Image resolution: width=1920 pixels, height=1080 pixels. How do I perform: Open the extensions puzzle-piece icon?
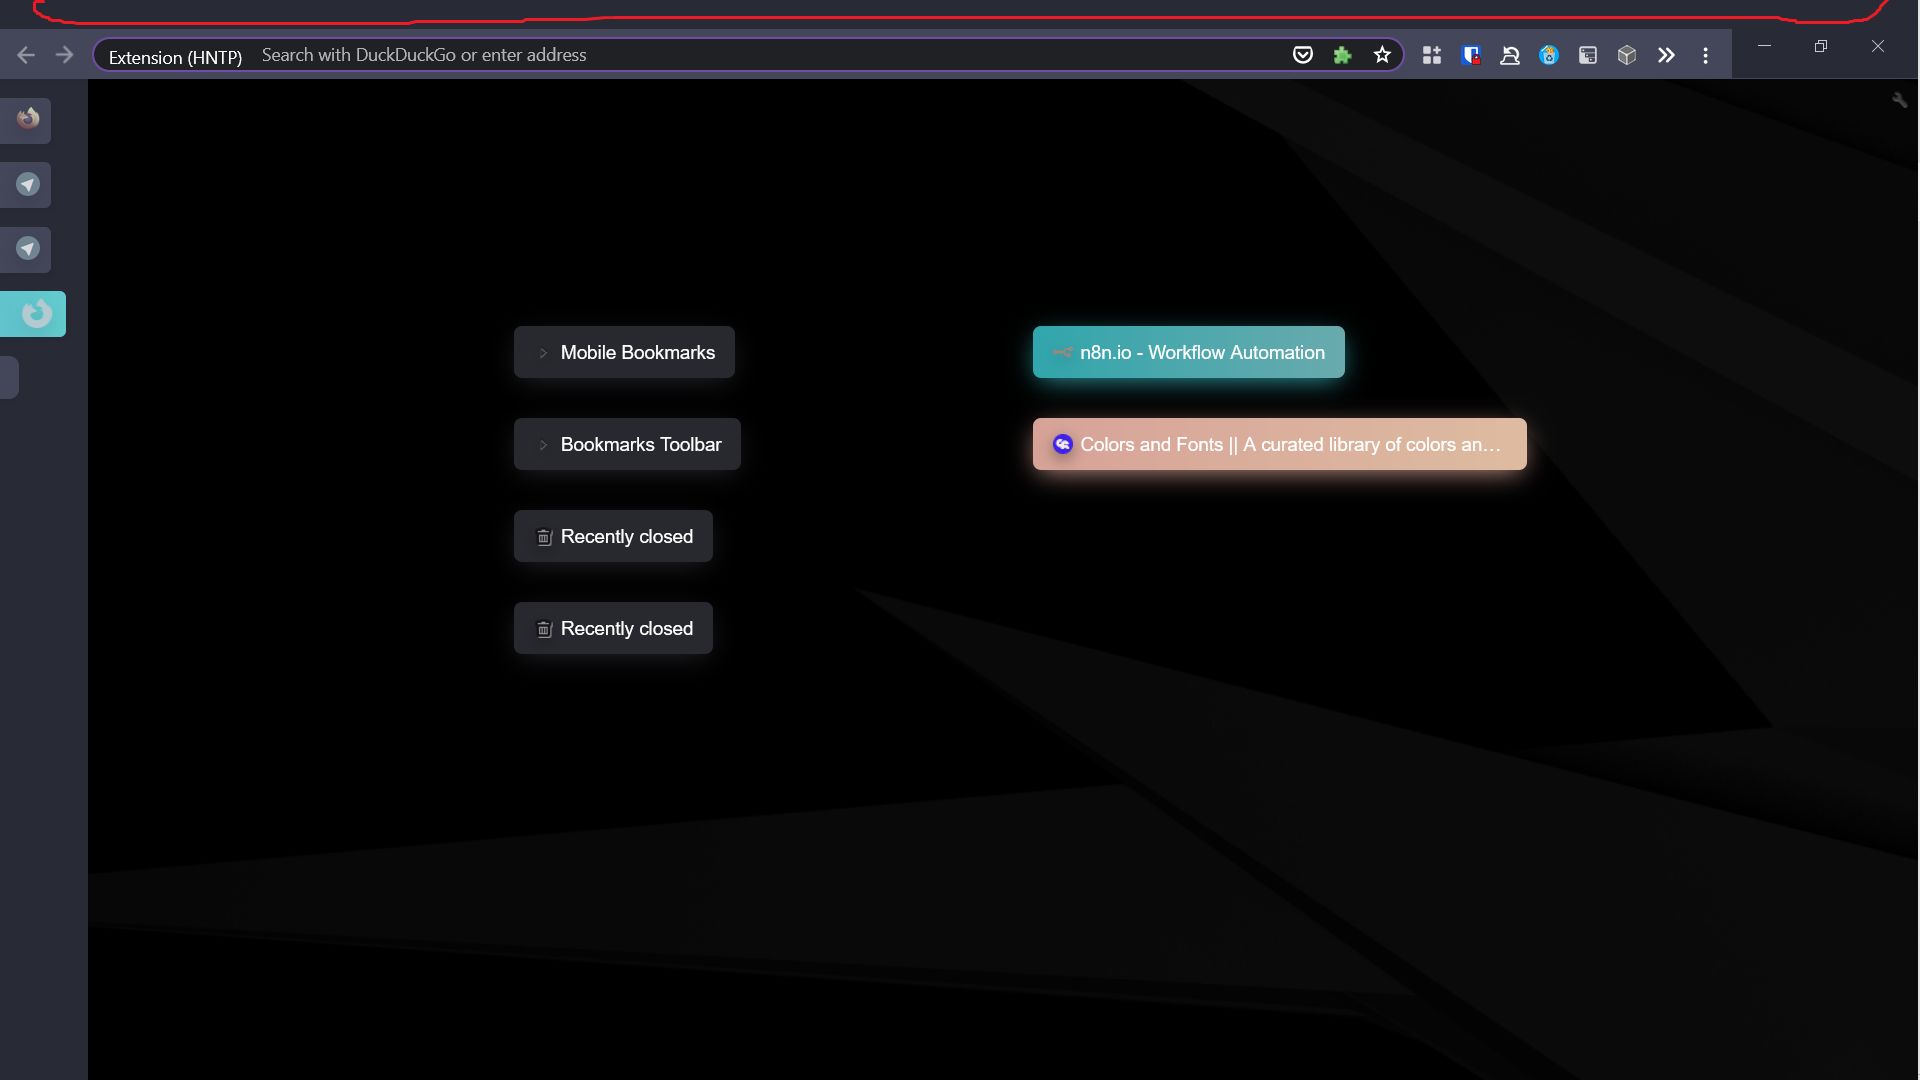pos(1342,54)
